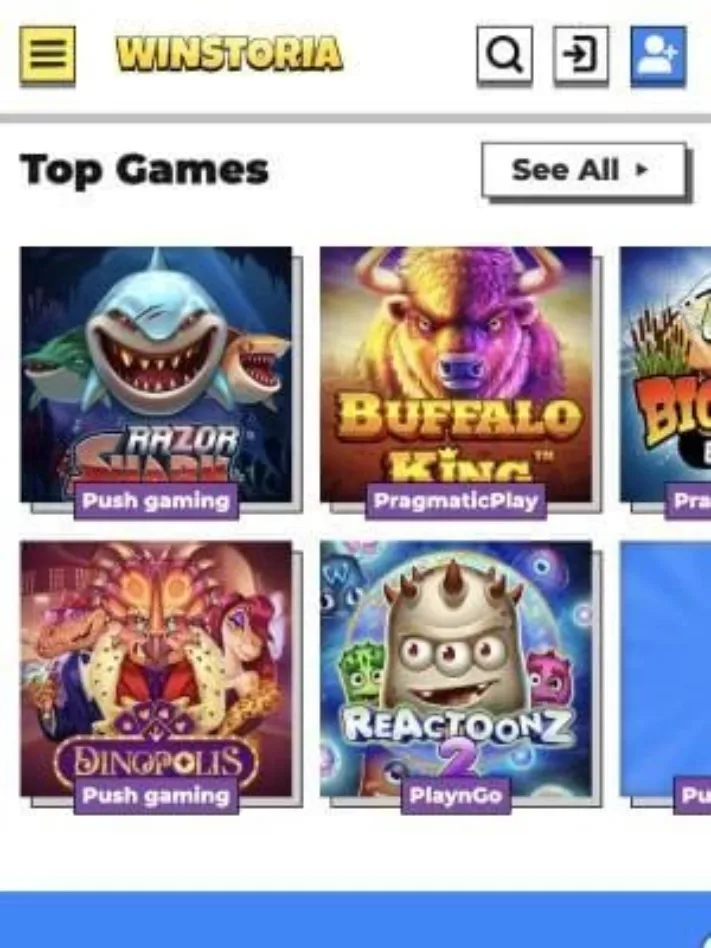The height and width of the screenshot is (948, 711).
Task: Click the login arrow icon
Action: click(581, 54)
